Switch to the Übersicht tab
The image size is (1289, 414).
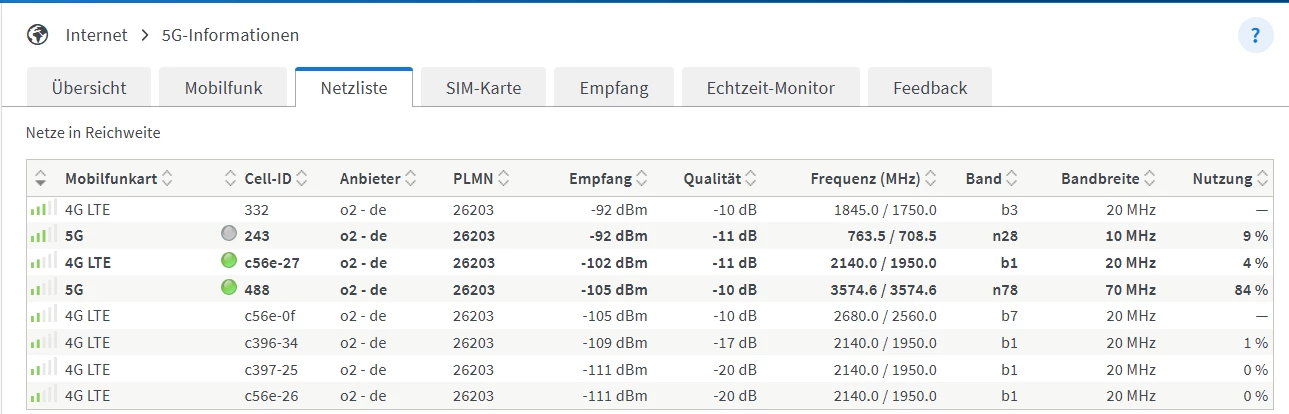point(89,88)
